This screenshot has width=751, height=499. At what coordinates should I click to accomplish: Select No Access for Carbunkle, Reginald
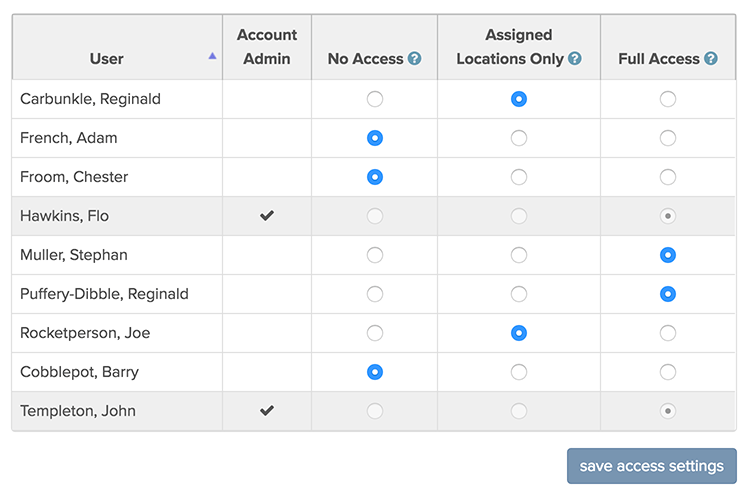[375, 99]
